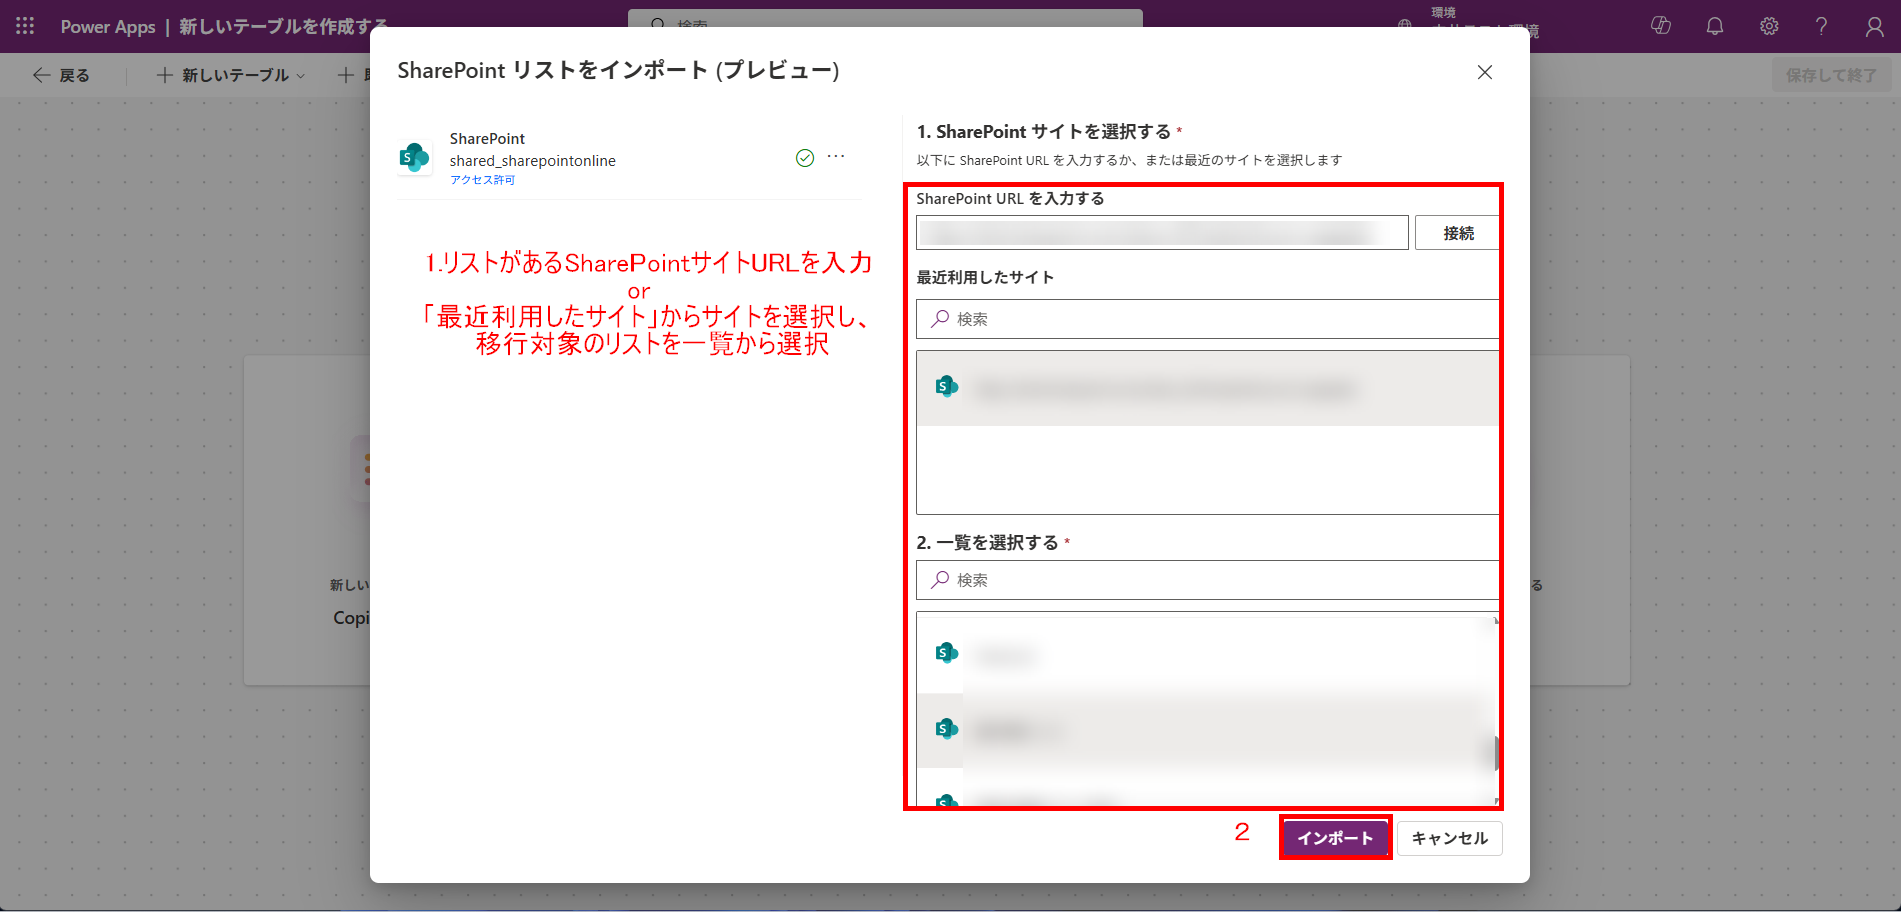The image size is (1901, 912).
Task: Close the SharePoint import dialog
Action: [1485, 72]
